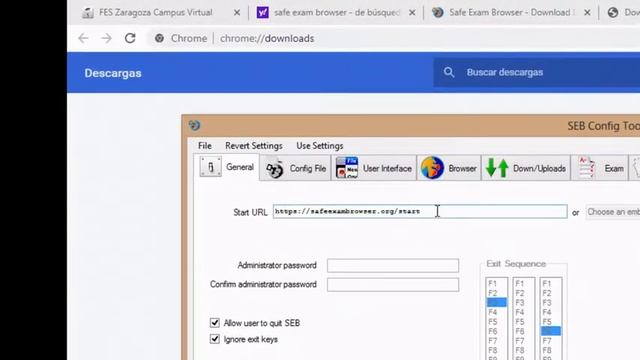
Task: Close the Safe Exam Browser - Download tab
Action: point(587,13)
